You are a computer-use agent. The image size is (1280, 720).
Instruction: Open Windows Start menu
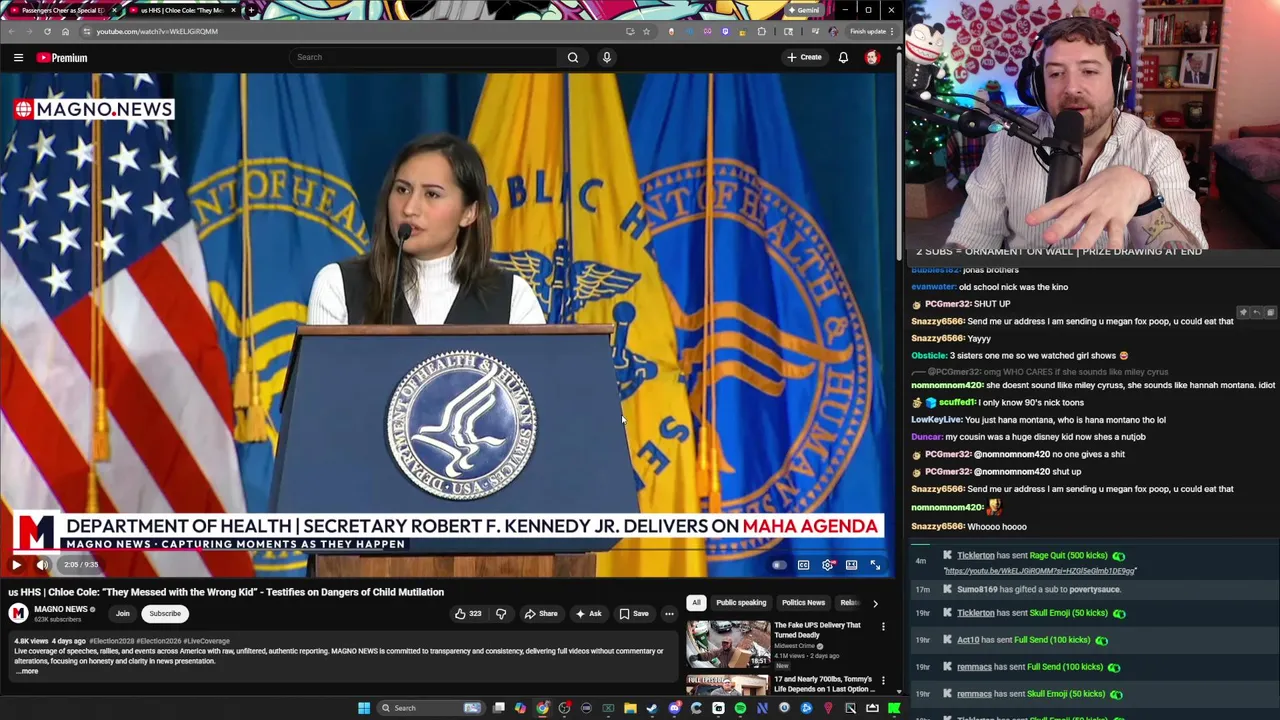click(x=364, y=708)
